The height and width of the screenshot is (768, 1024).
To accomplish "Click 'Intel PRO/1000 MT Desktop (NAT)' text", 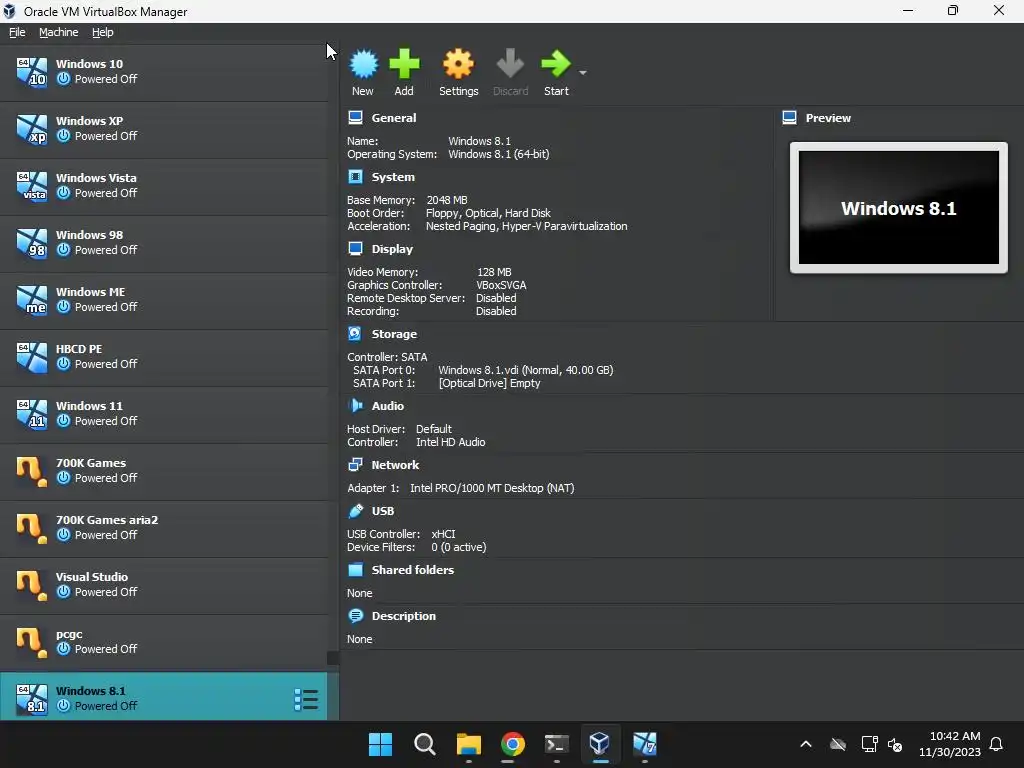I will click(492, 488).
